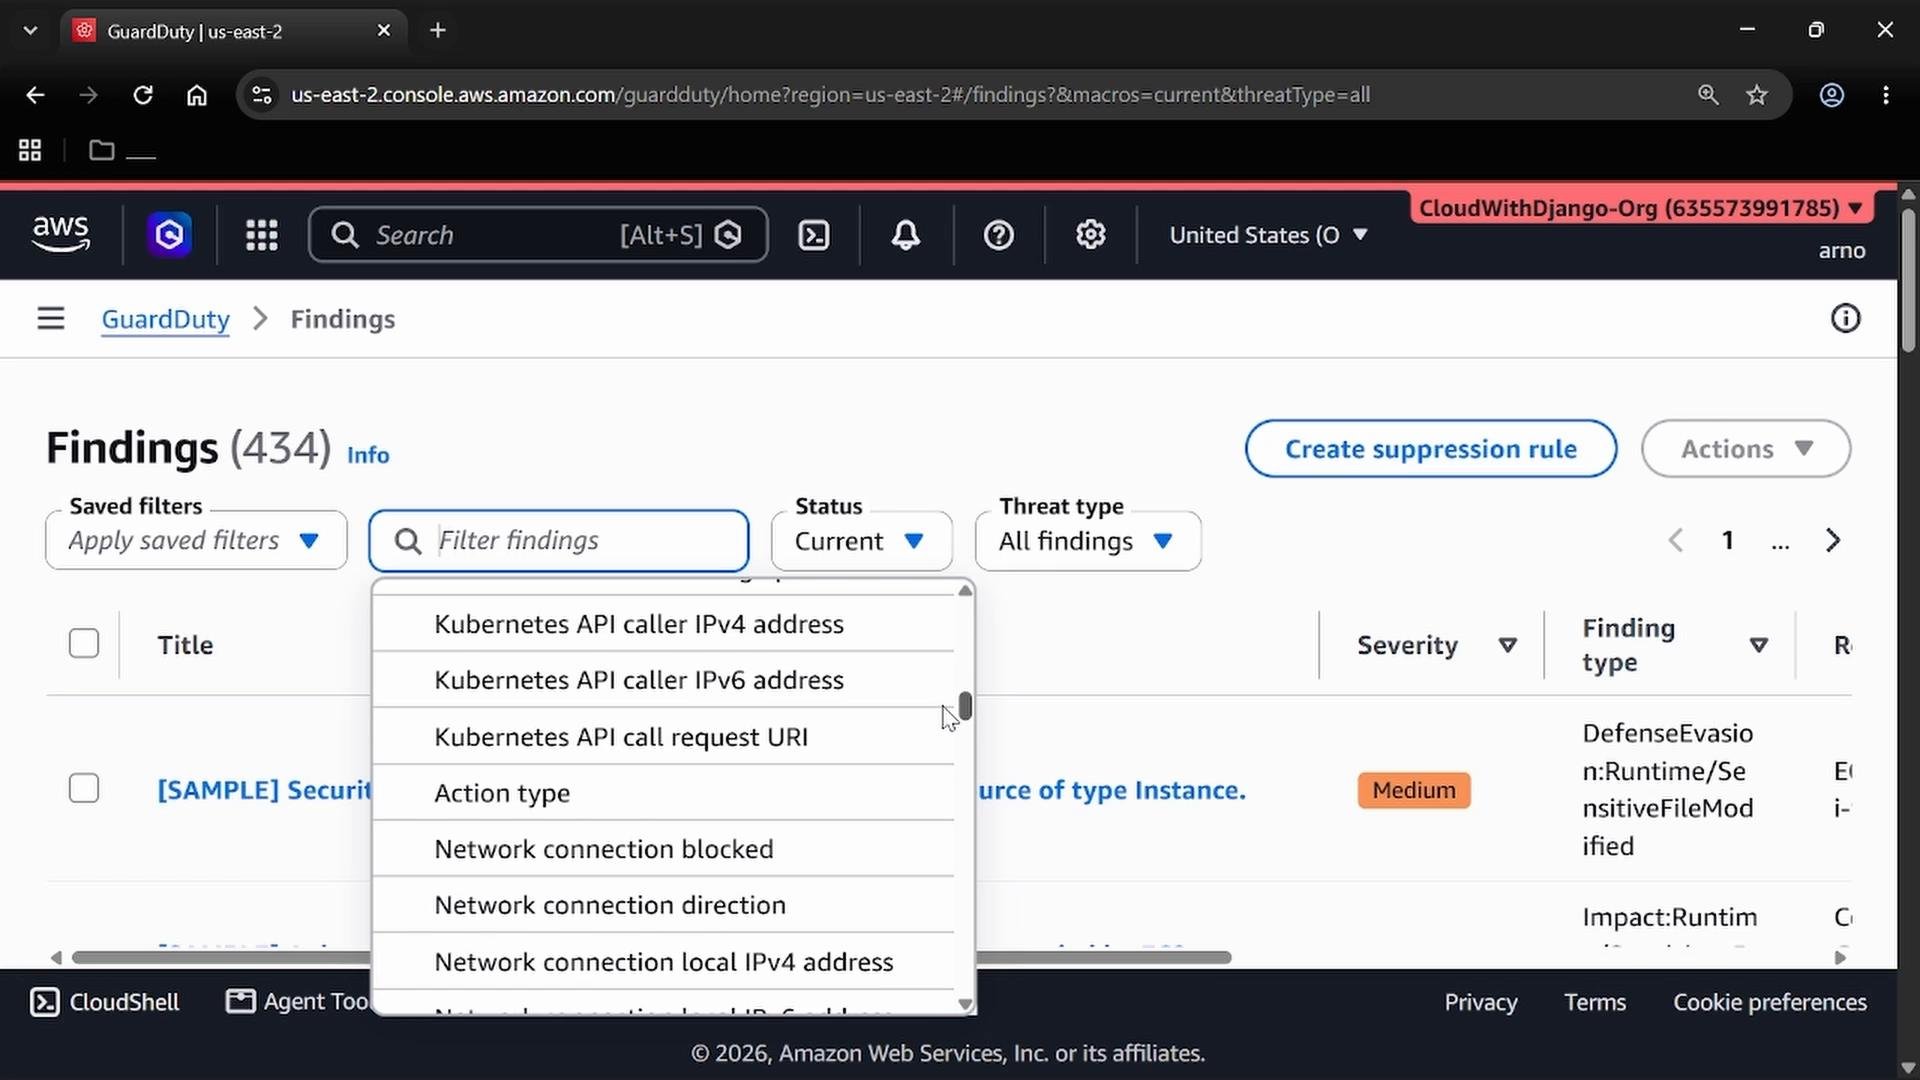
Task: Bookmark this page with star icon
Action: [x=1757, y=95]
